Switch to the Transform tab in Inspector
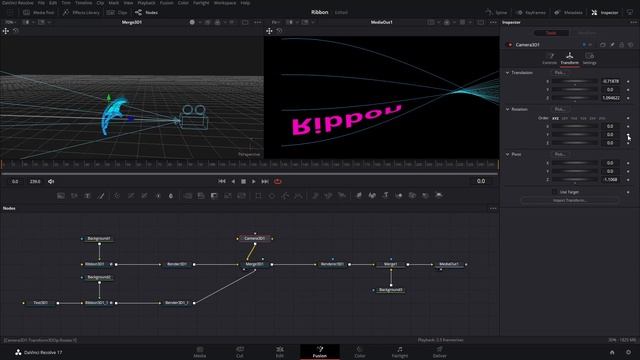Viewport: 640px width, 360px height. pyautogui.click(x=569, y=59)
